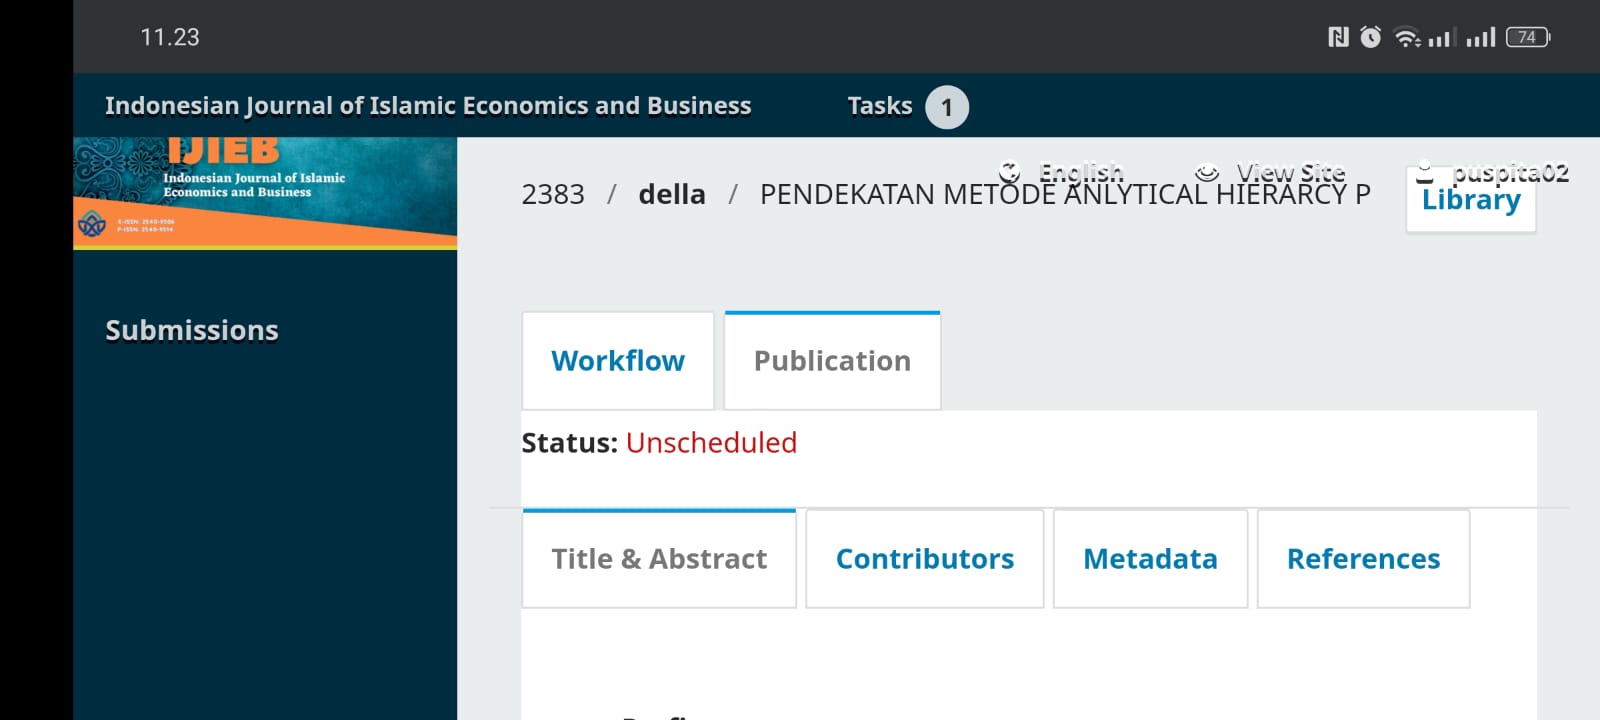
Task: Click the Library button
Action: click(x=1470, y=202)
